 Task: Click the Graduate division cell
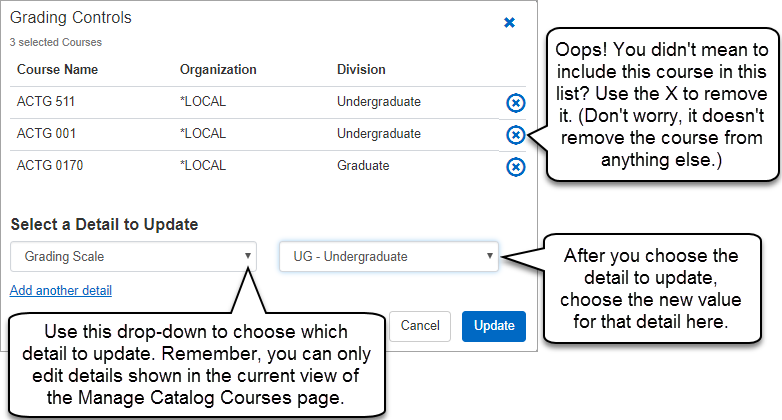pos(363,166)
